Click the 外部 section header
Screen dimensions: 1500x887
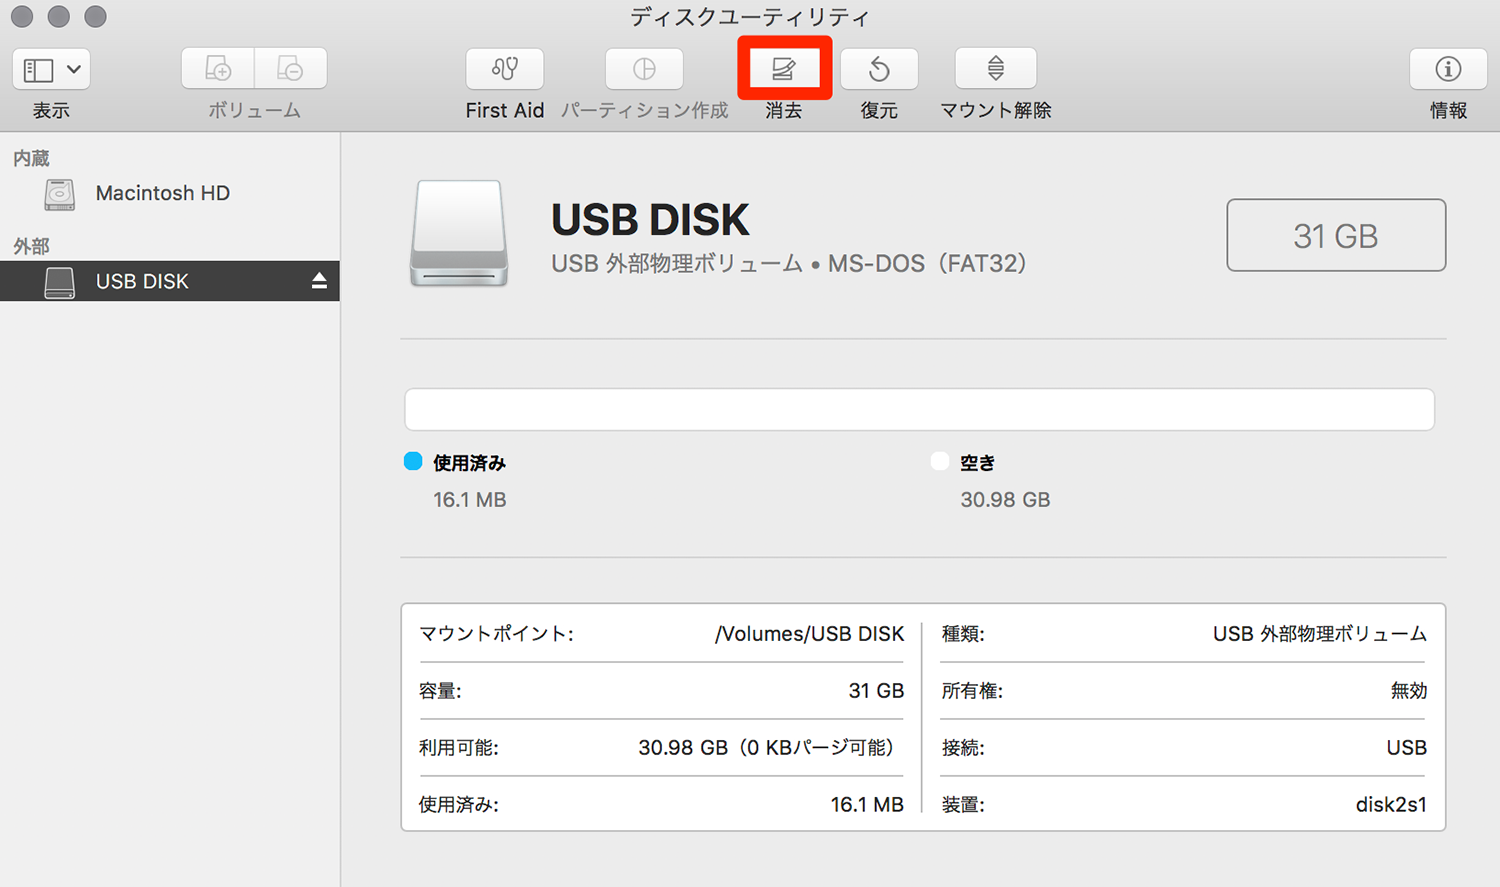(x=31, y=246)
